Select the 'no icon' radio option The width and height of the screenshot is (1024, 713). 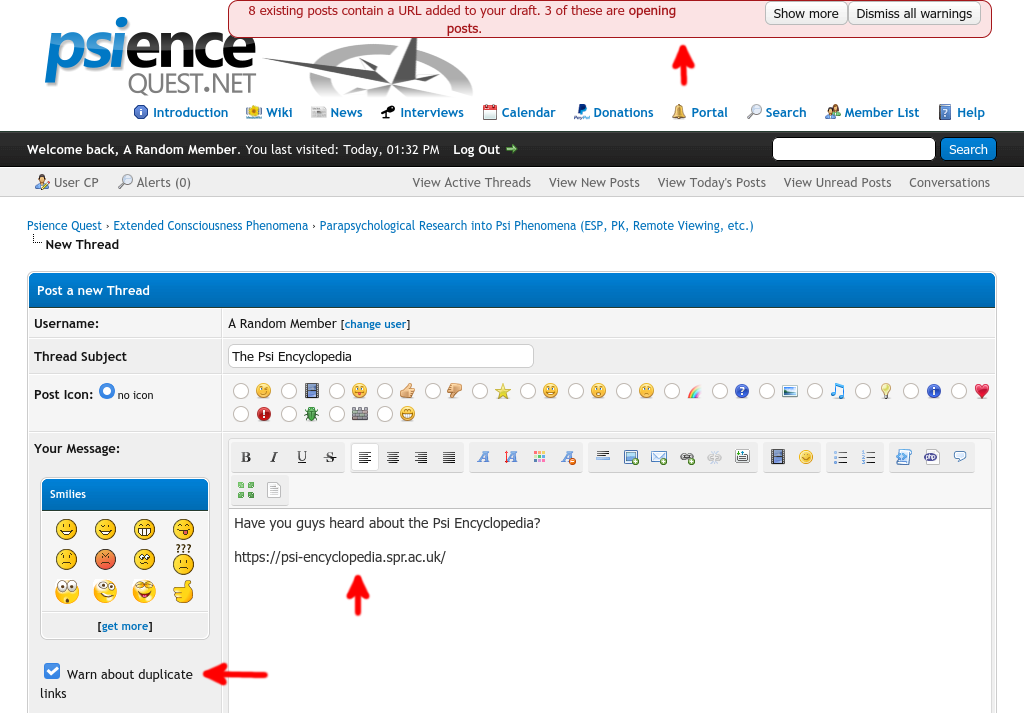point(106,392)
